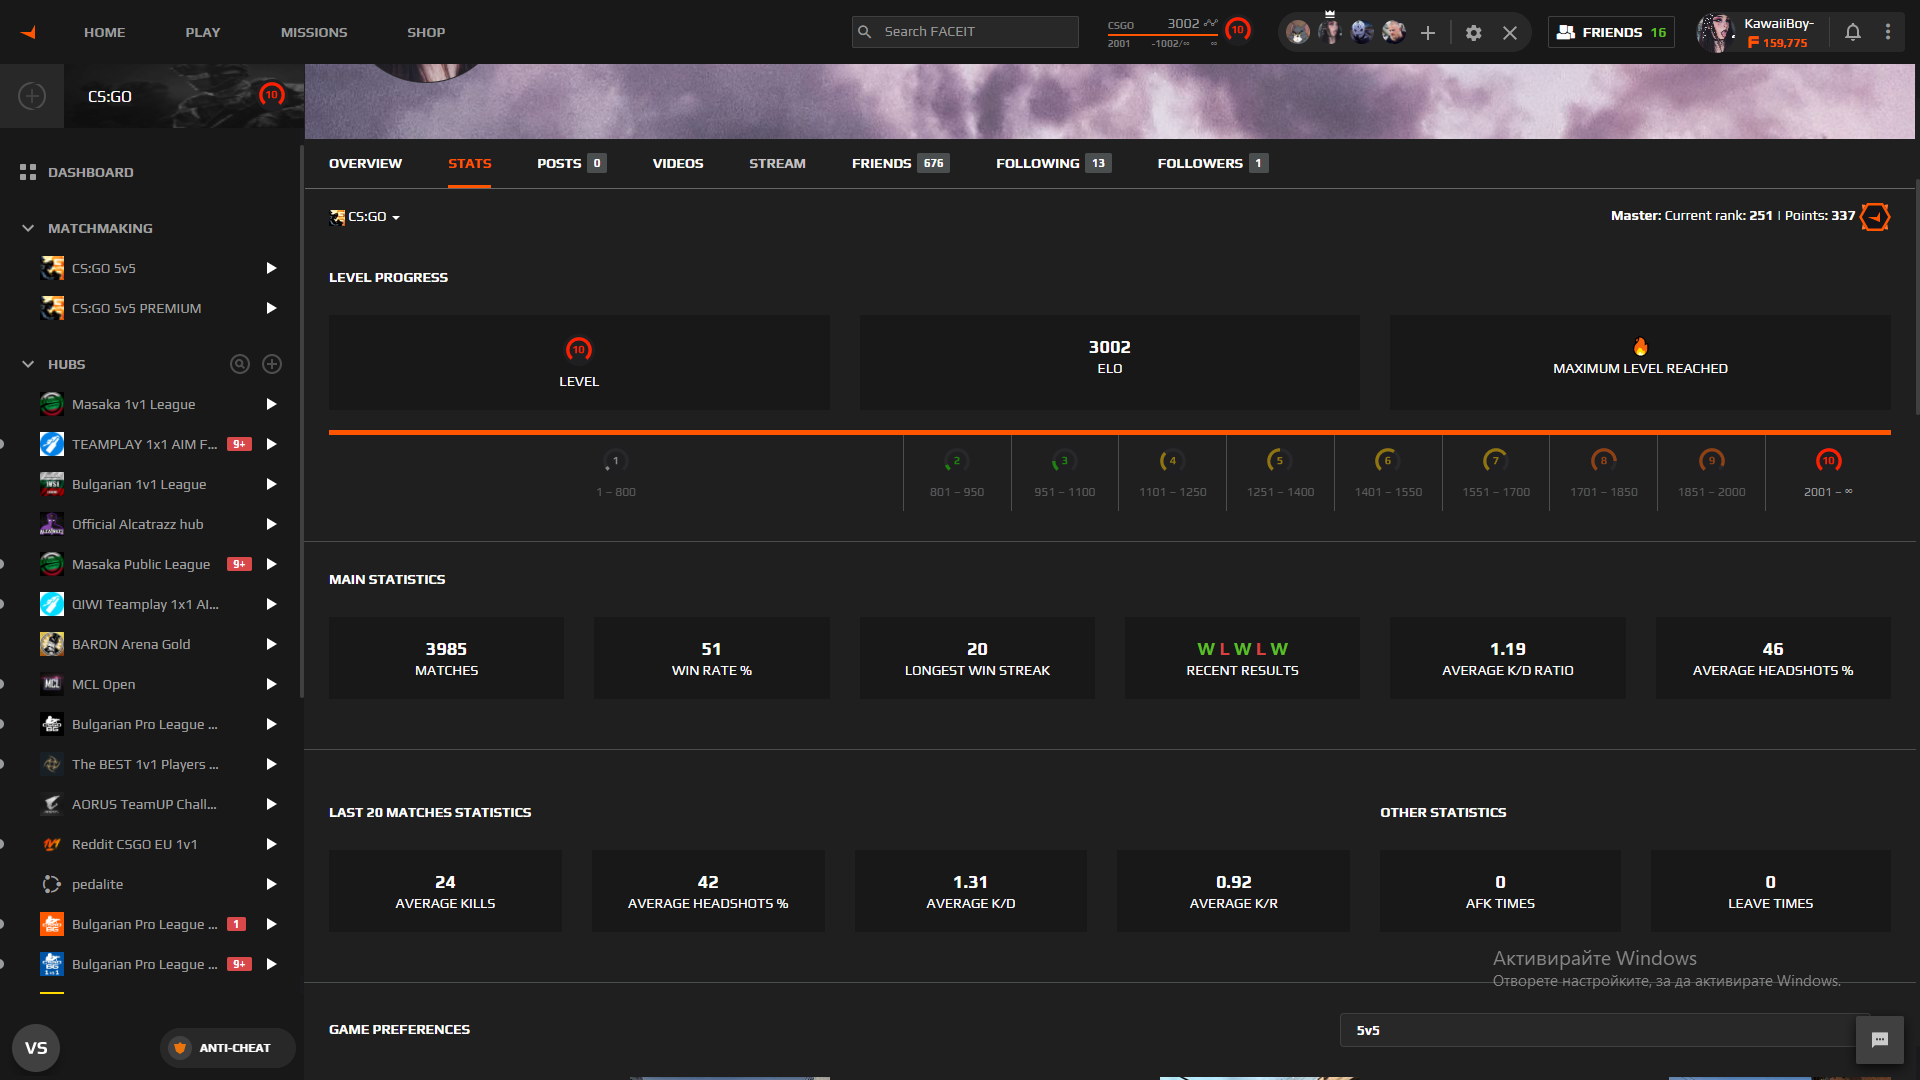The width and height of the screenshot is (1920, 1080).
Task: Switch to the OVERVIEW tab
Action: (365, 163)
